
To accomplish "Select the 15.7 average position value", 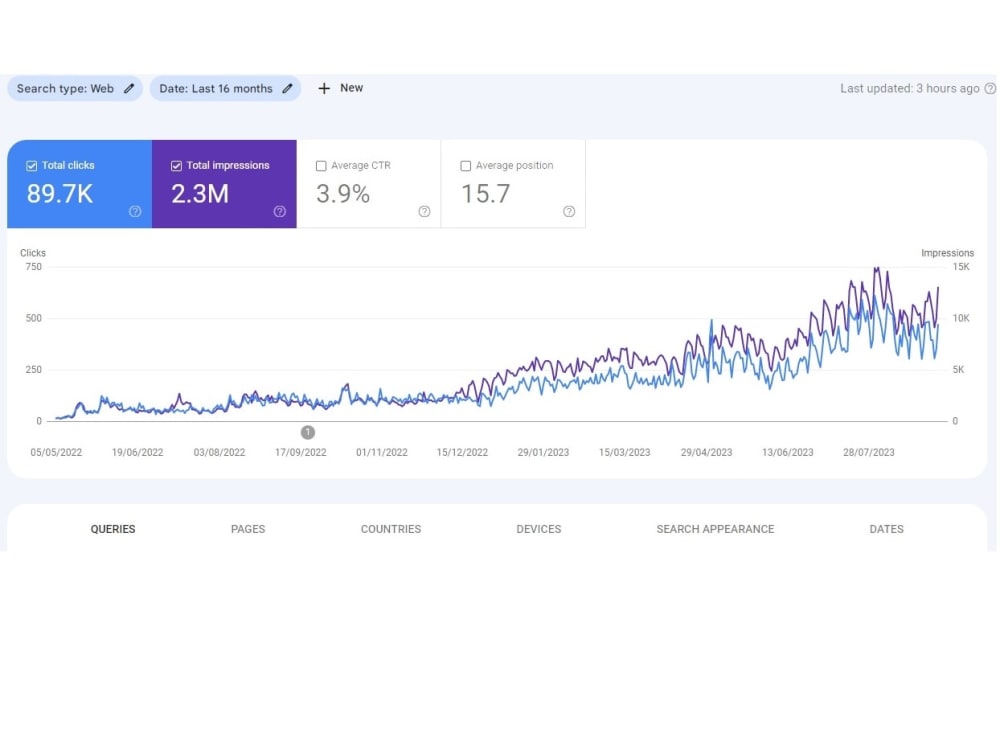I will [486, 194].
